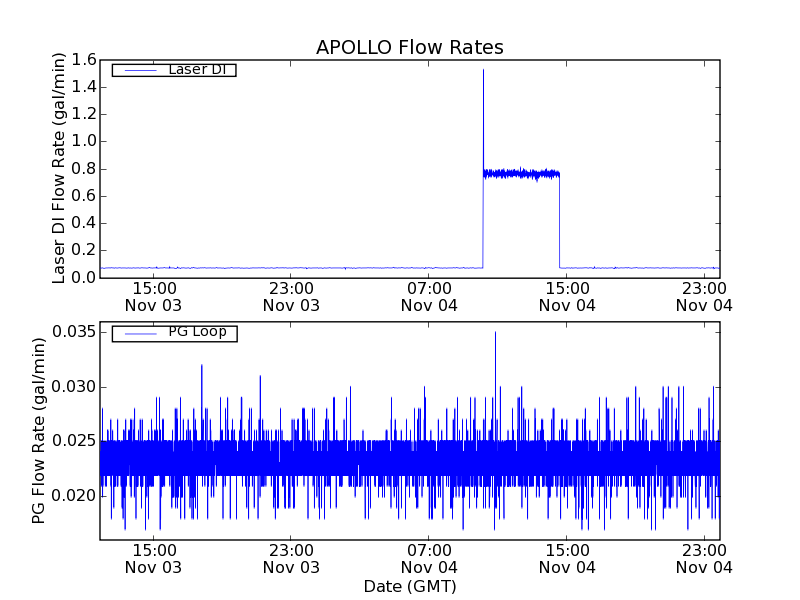Click the APOLLO Flow Rates chart title
The image size is (800, 600).
(409, 47)
